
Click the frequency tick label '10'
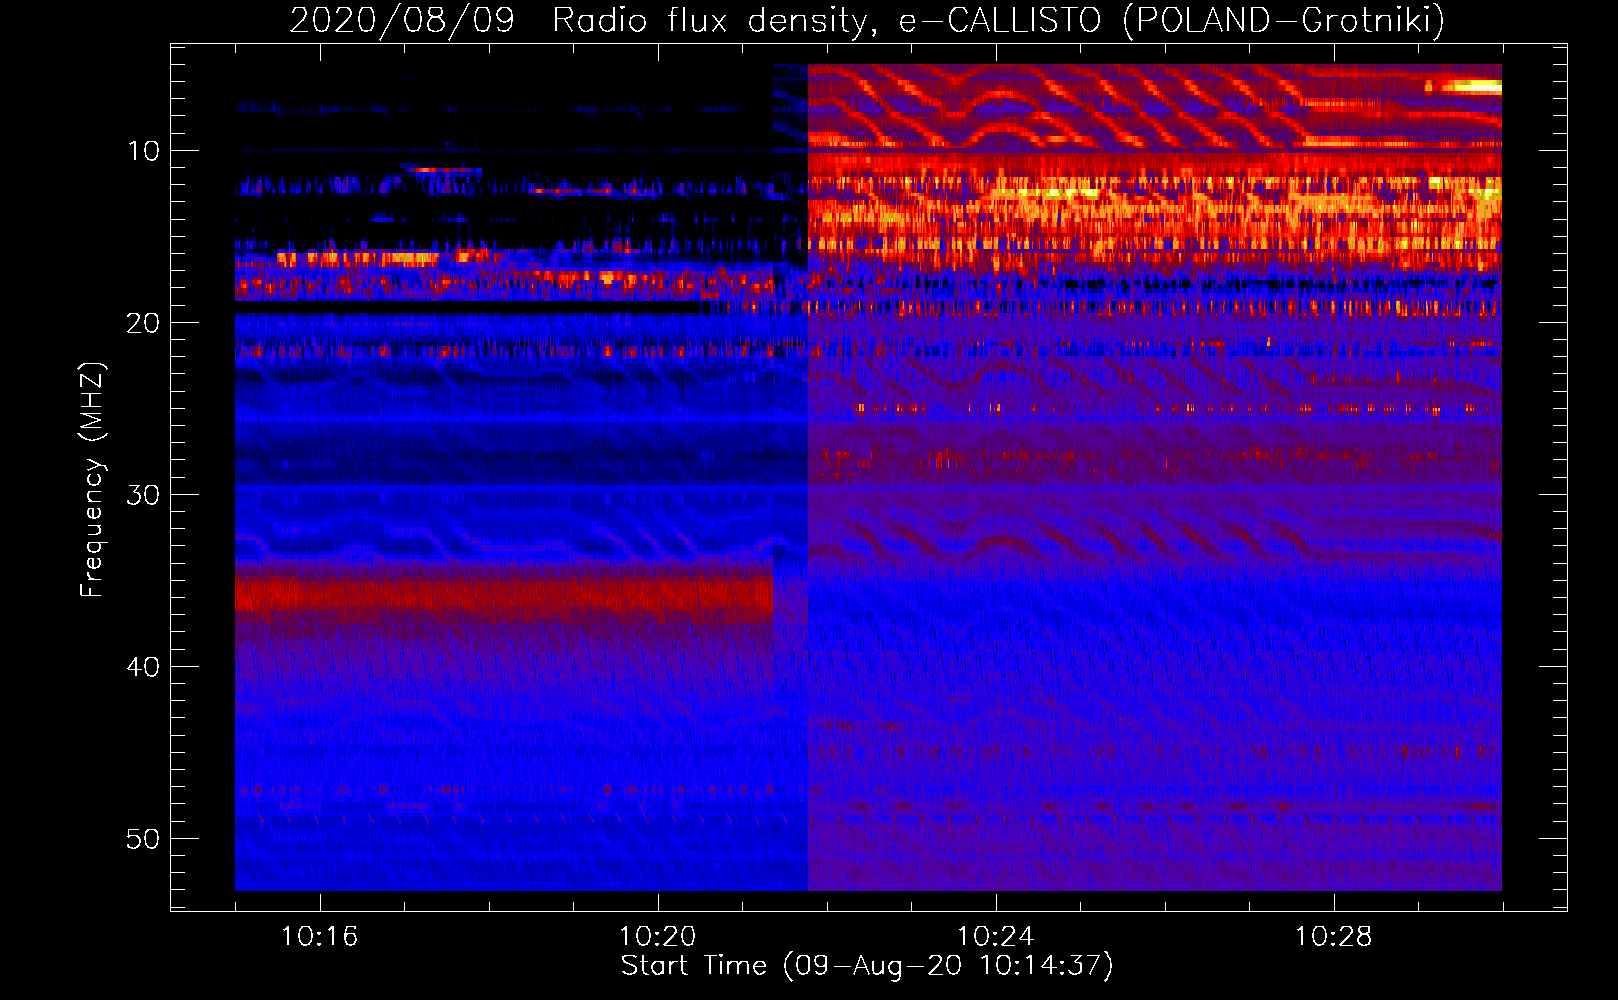click(x=144, y=151)
